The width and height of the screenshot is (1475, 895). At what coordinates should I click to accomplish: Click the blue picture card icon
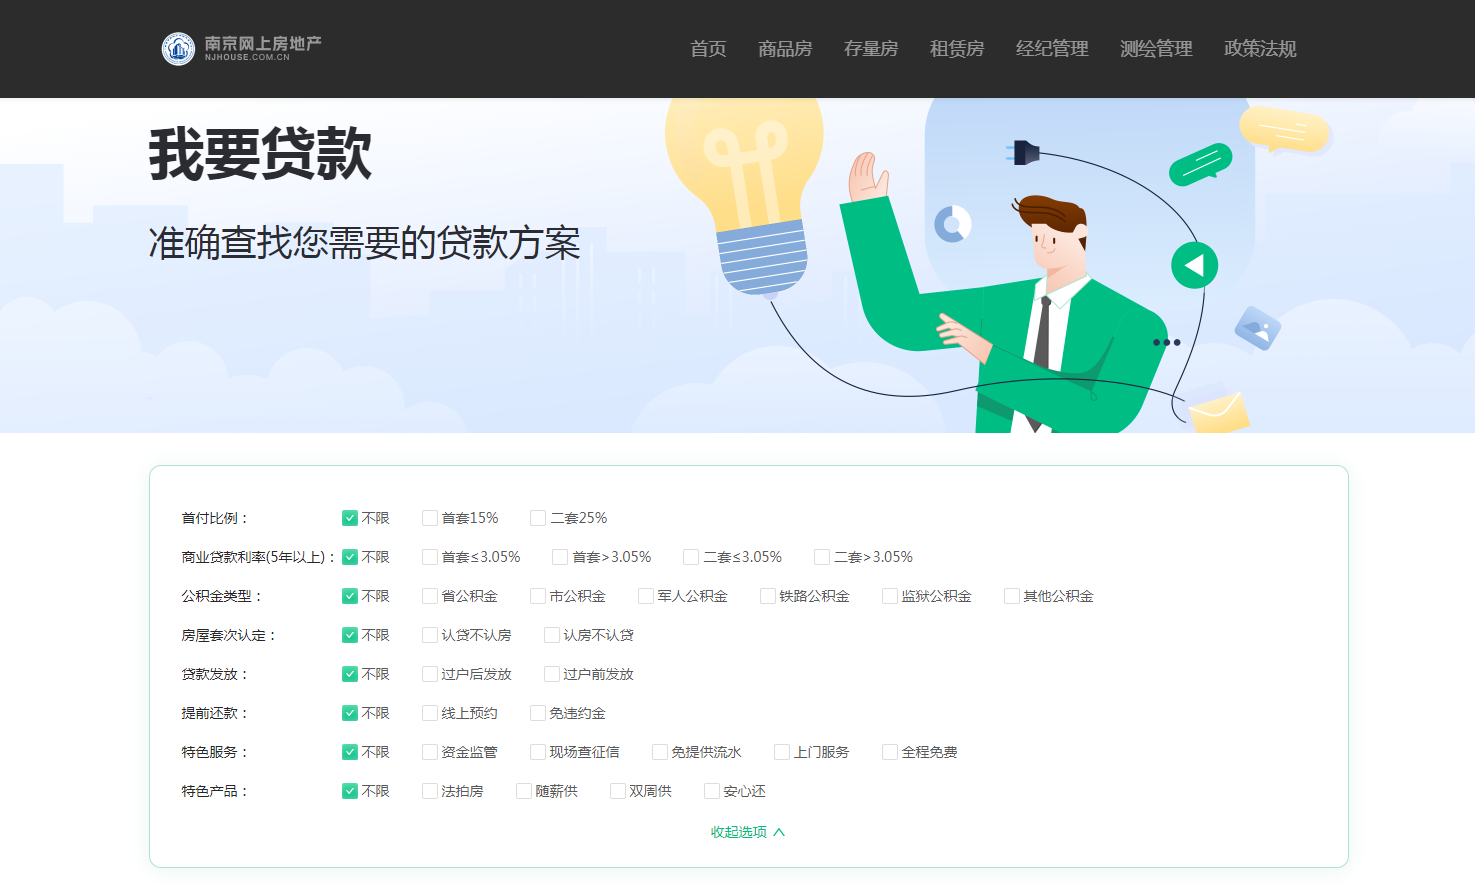point(1257,328)
